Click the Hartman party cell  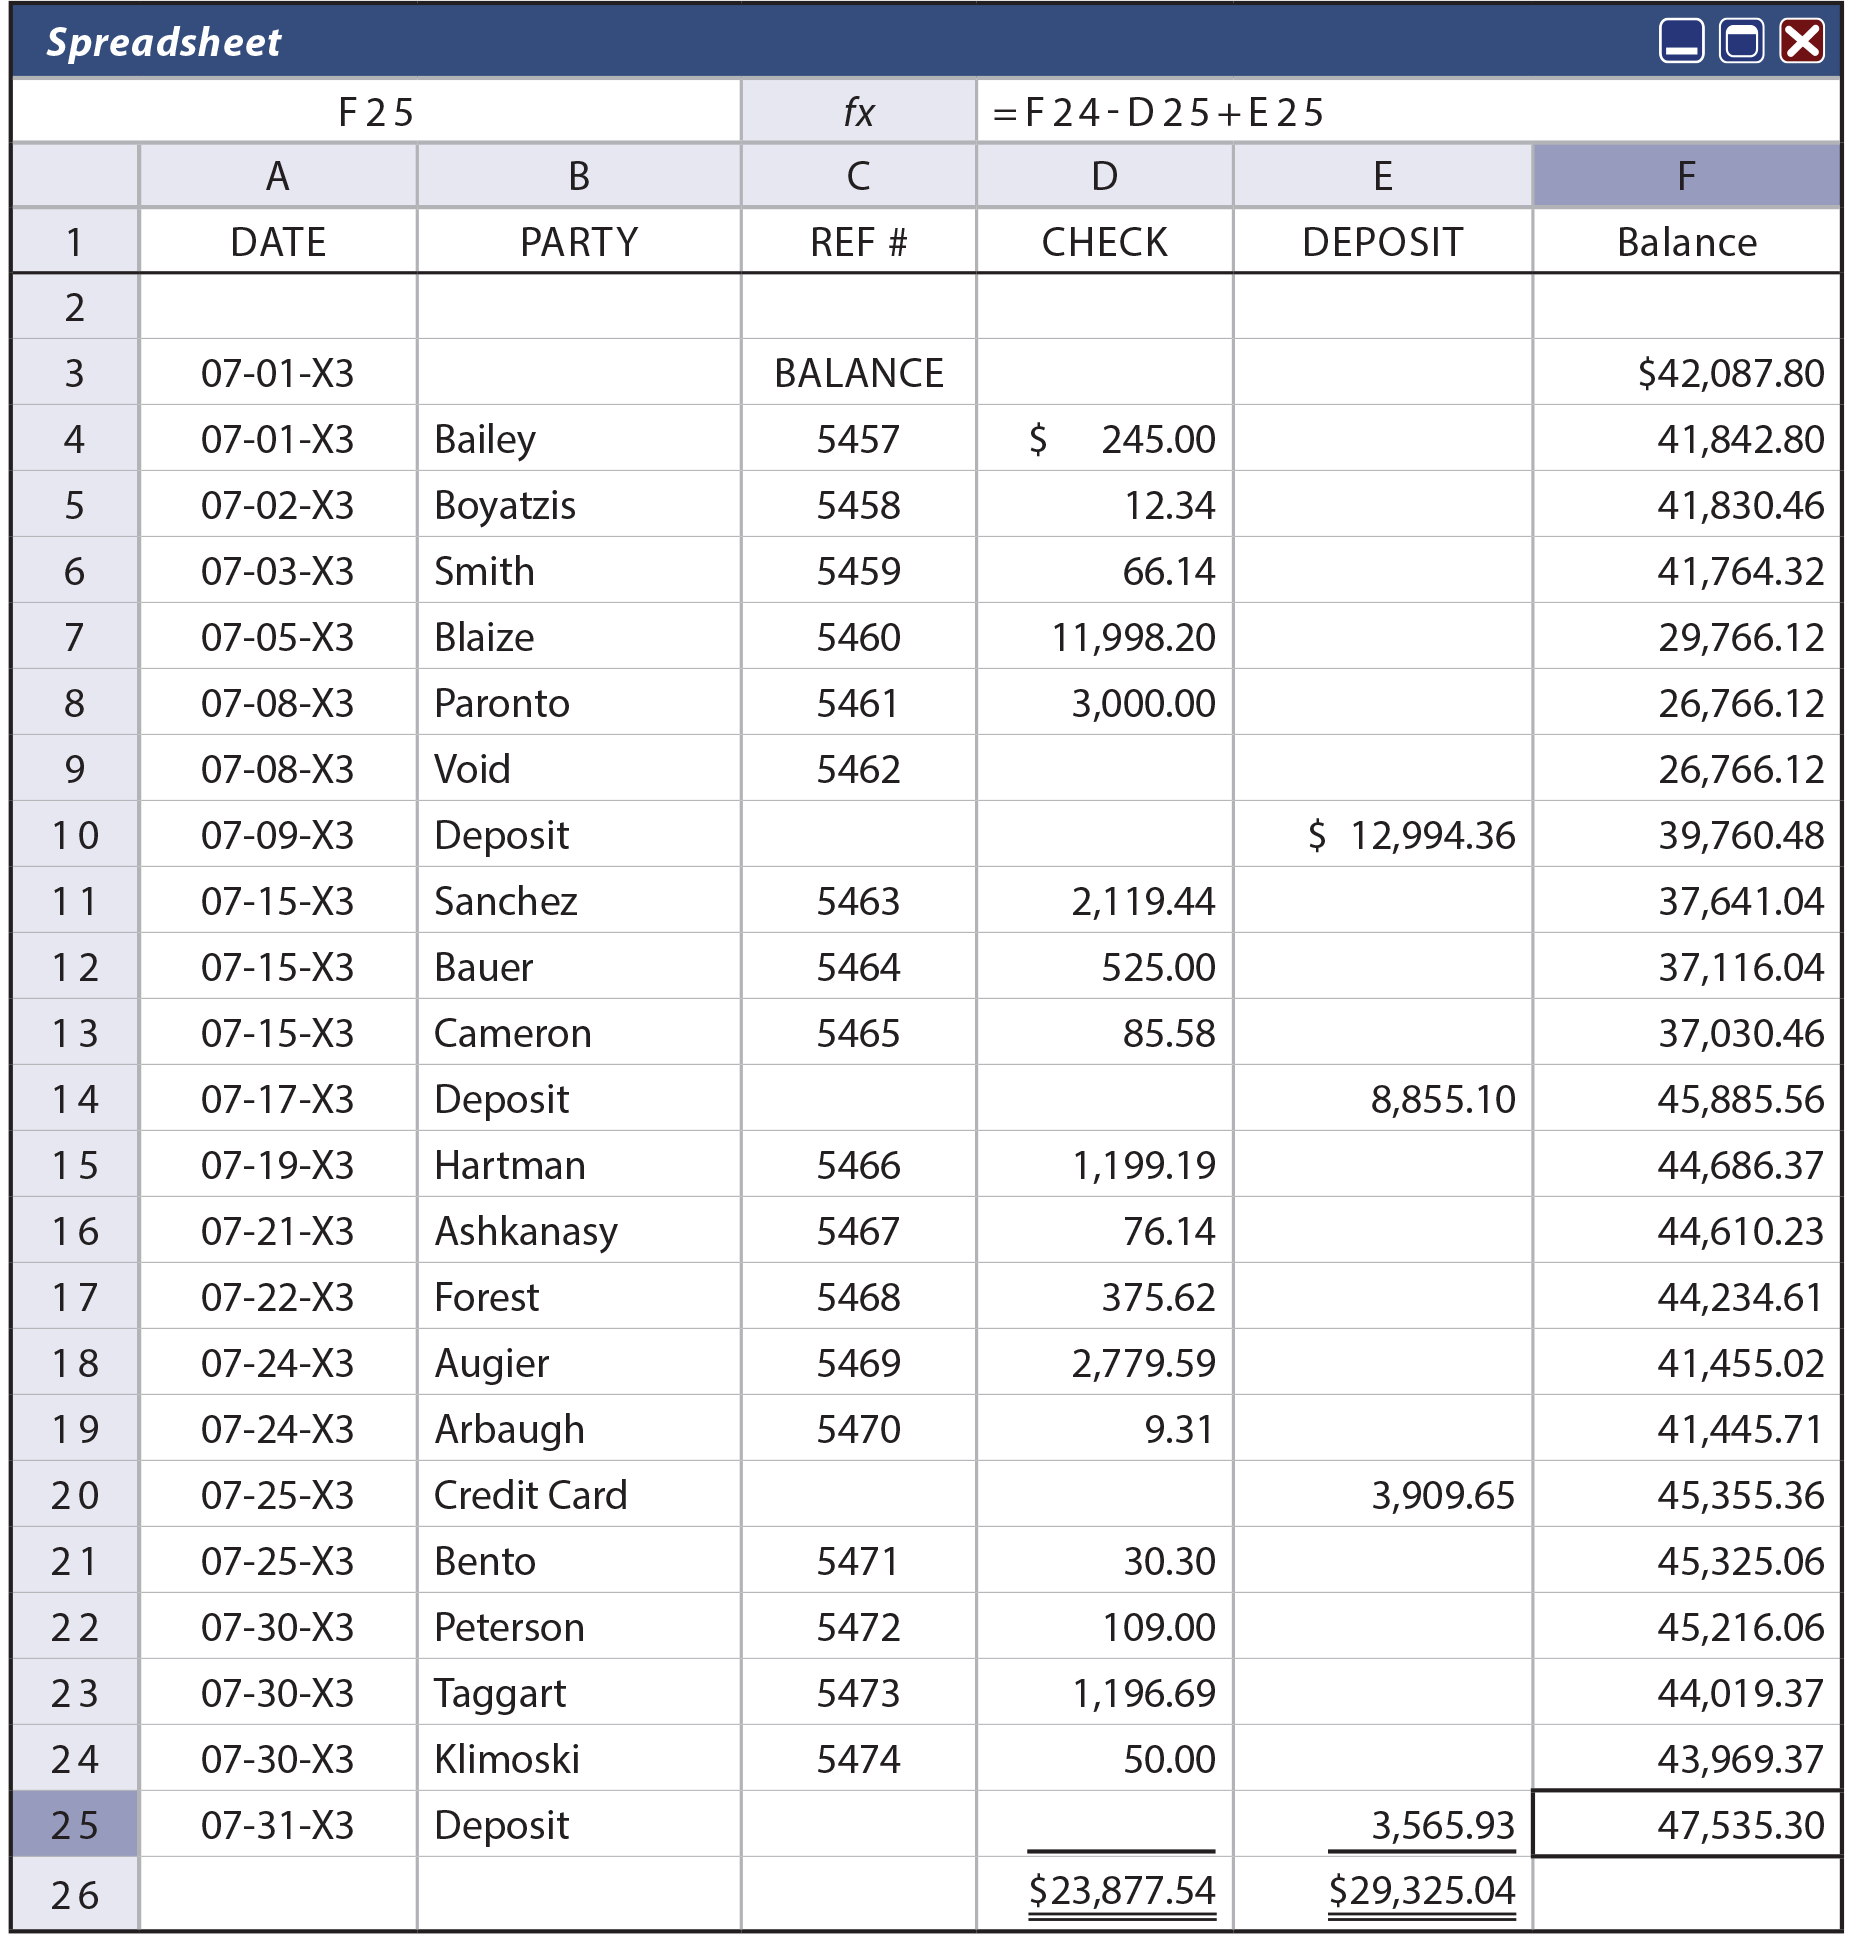[x=579, y=1164]
